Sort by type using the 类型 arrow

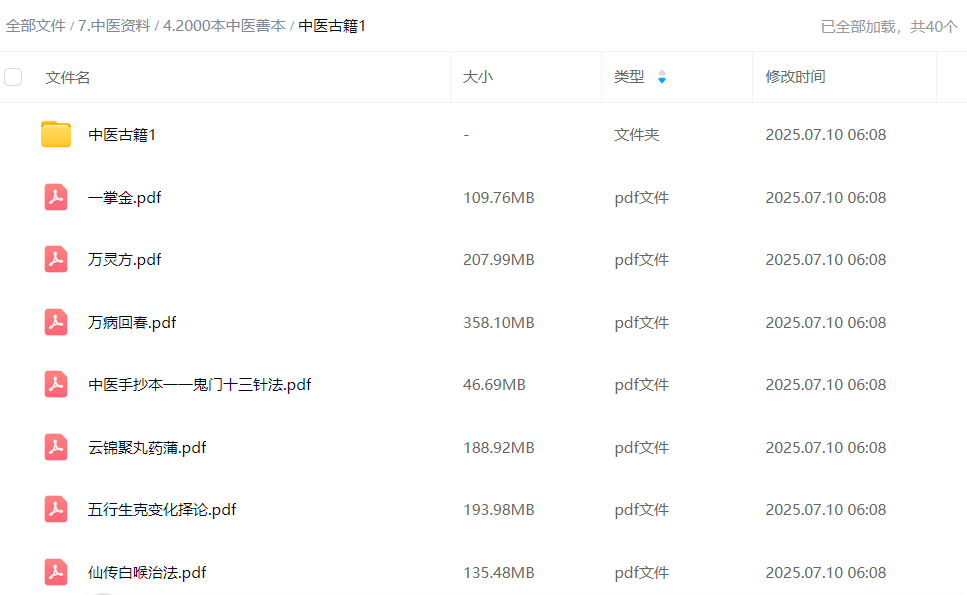tap(661, 78)
